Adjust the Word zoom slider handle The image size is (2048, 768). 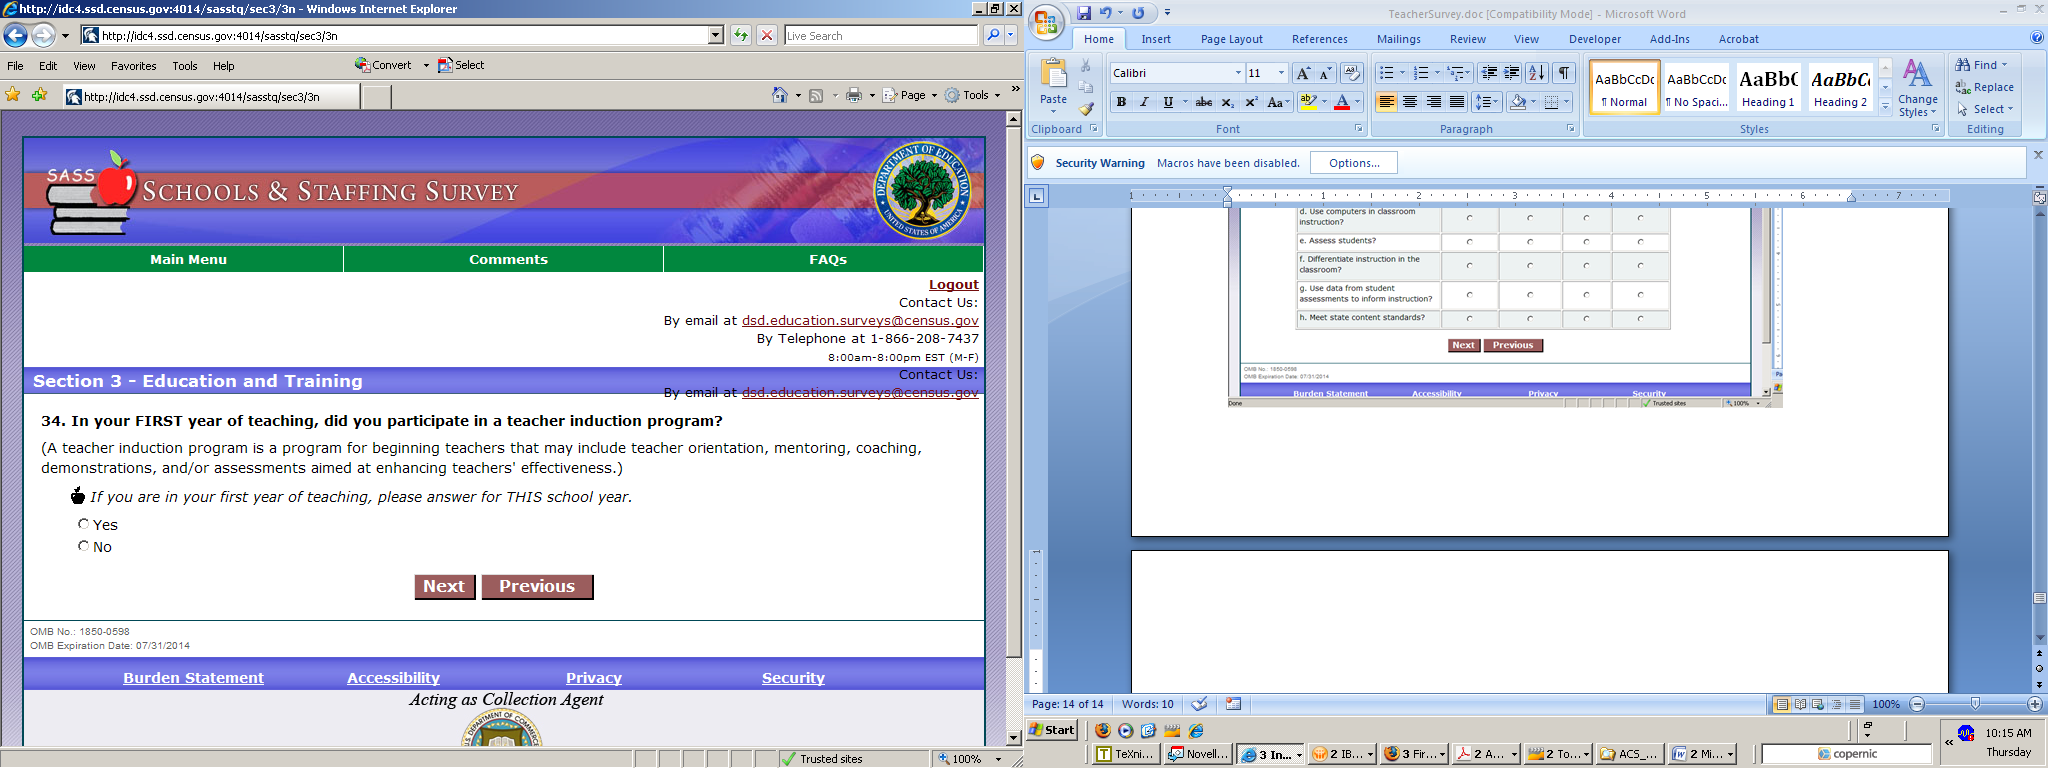[x=1975, y=704]
